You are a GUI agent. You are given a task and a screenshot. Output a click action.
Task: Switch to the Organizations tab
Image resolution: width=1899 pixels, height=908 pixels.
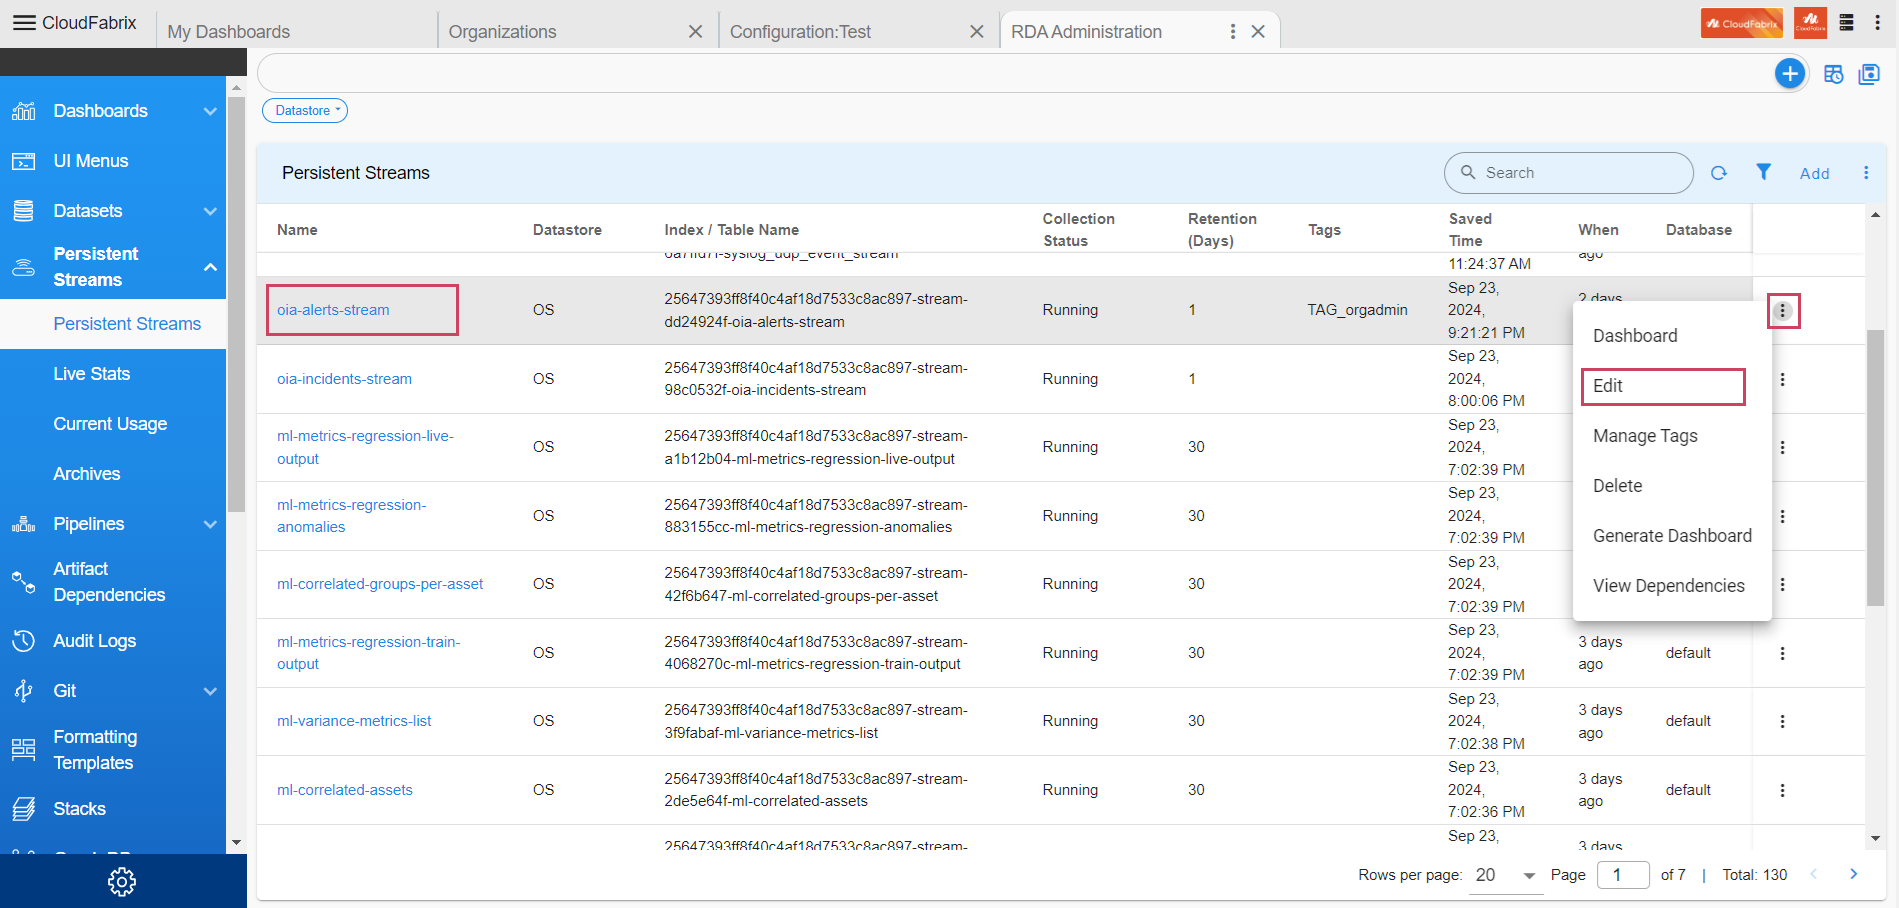point(502,31)
